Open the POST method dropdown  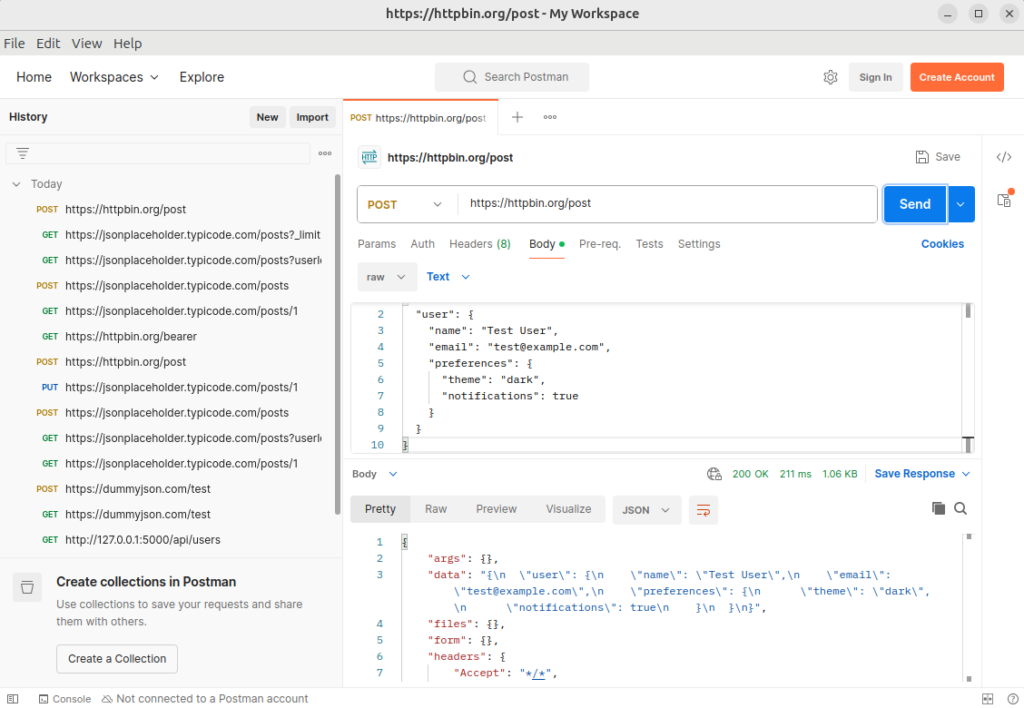pyautogui.click(x=405, y=204)
